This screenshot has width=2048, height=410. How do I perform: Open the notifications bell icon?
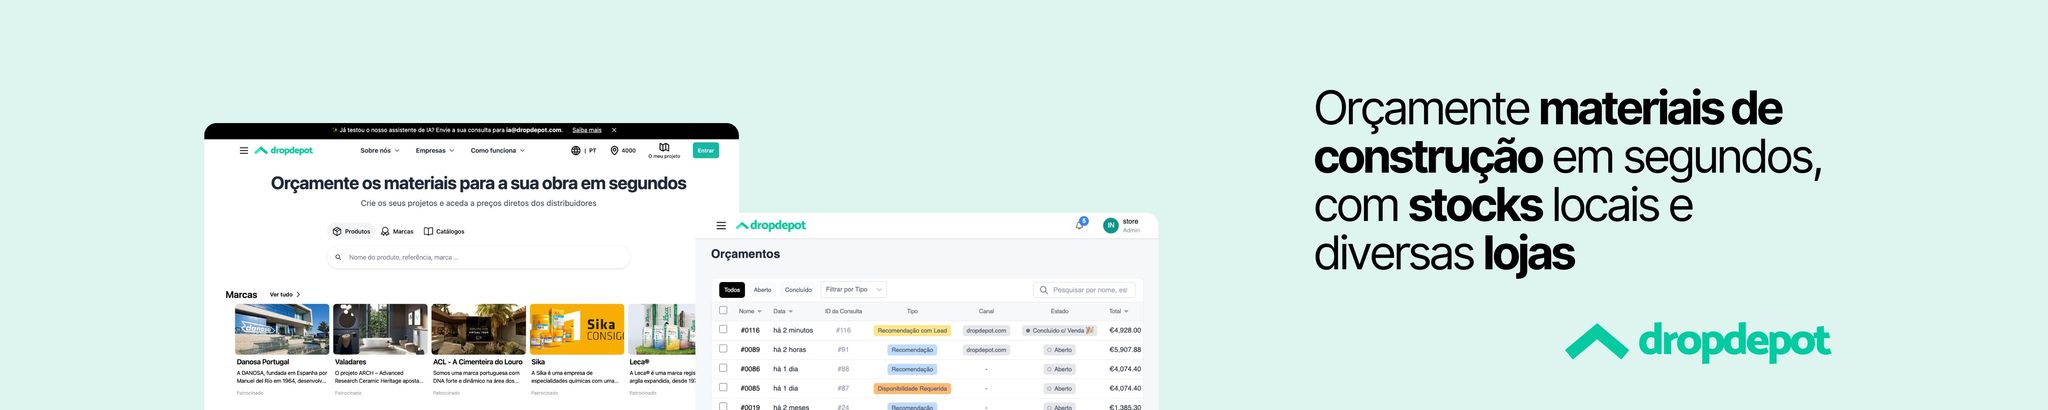[1080, 225]
